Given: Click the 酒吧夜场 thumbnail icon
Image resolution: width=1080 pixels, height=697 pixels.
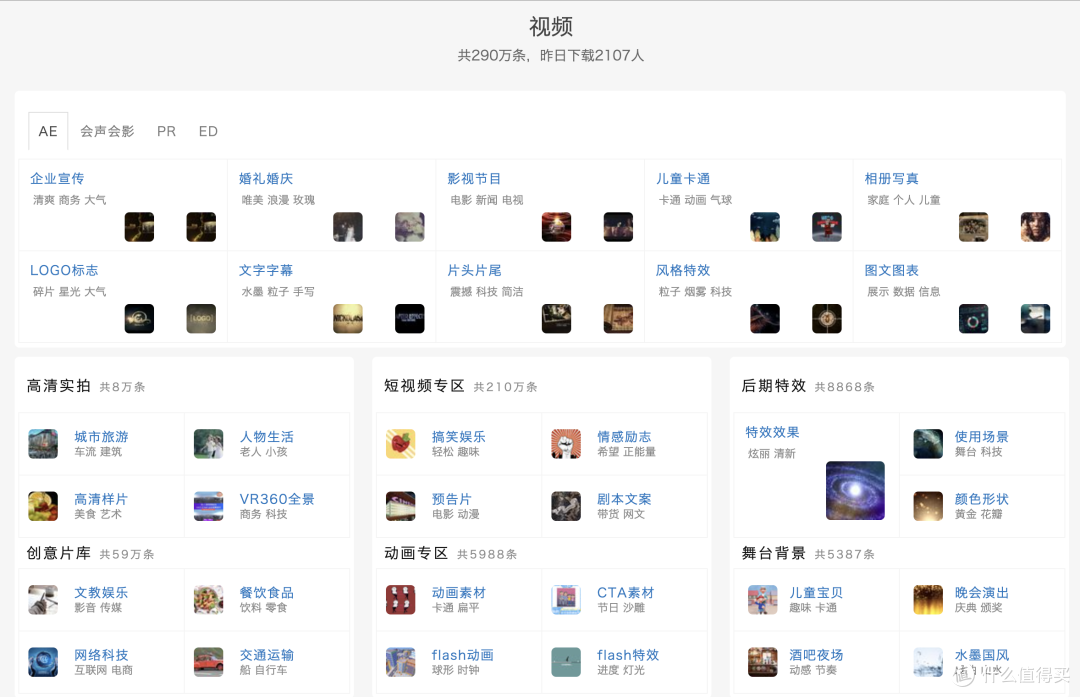Looking at the screenshot, I should [x=762, y=662].
